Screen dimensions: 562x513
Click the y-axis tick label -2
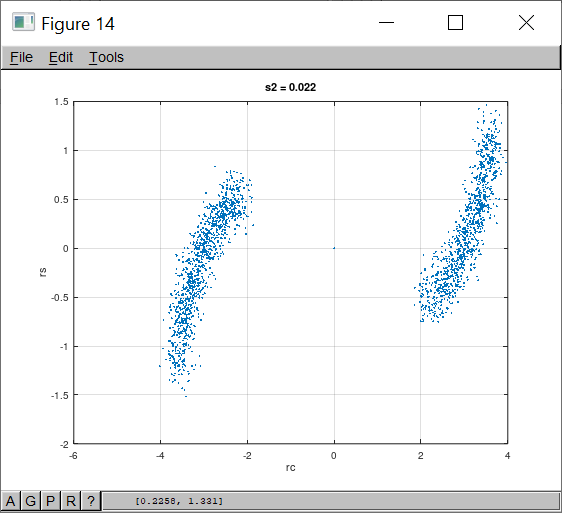pos(64,445)
